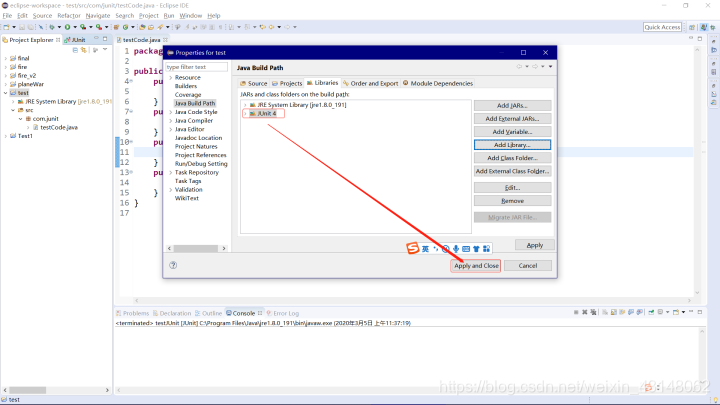The height and width of the screenshot is (405, 720).
Task: Switch to Order and Export tab
Action: pyautogui.click(x=371, y=83)
